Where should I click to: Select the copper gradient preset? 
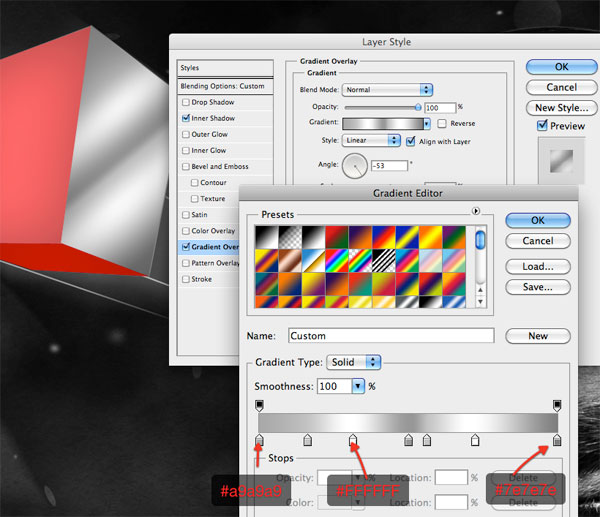290,261
